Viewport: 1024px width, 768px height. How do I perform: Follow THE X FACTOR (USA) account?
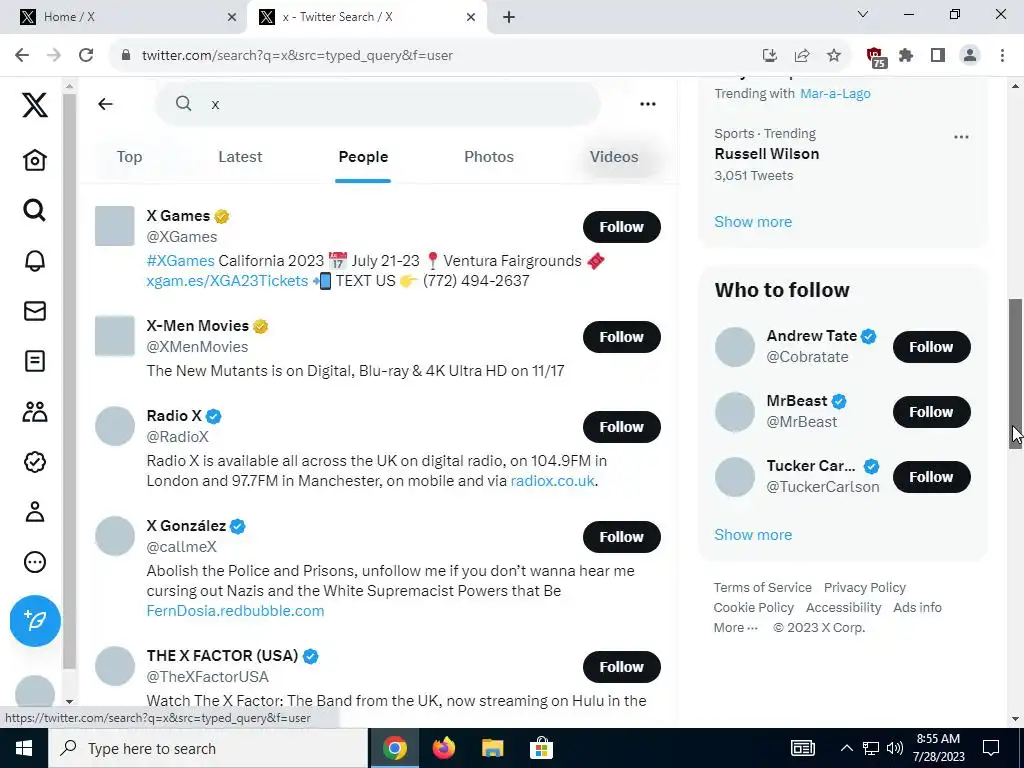[x=622, y=667]
